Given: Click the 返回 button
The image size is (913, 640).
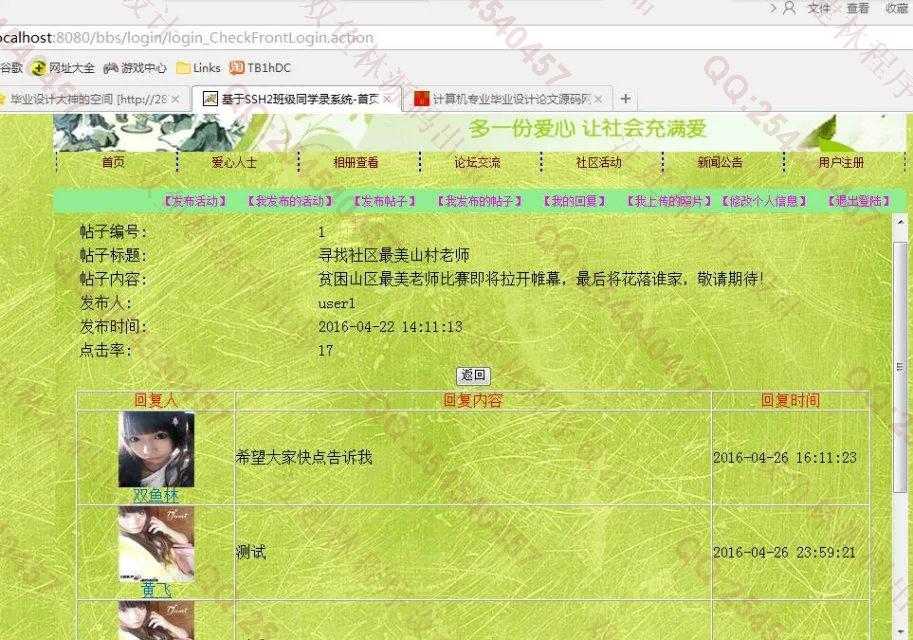Looking at the screenshot, I should (x=473, y=376).
